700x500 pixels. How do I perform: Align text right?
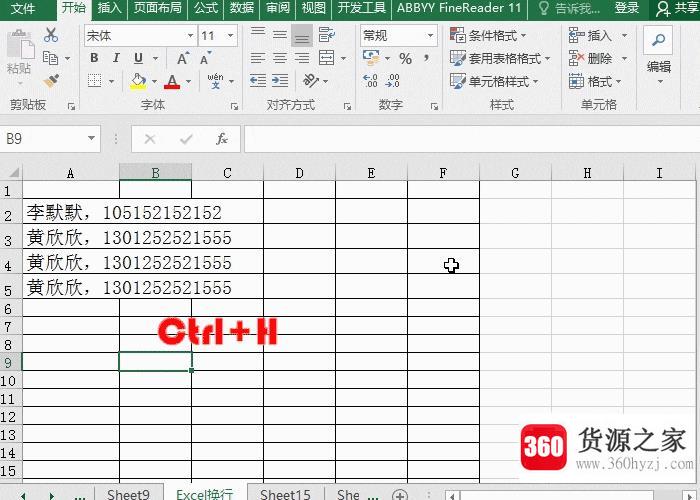302,58
